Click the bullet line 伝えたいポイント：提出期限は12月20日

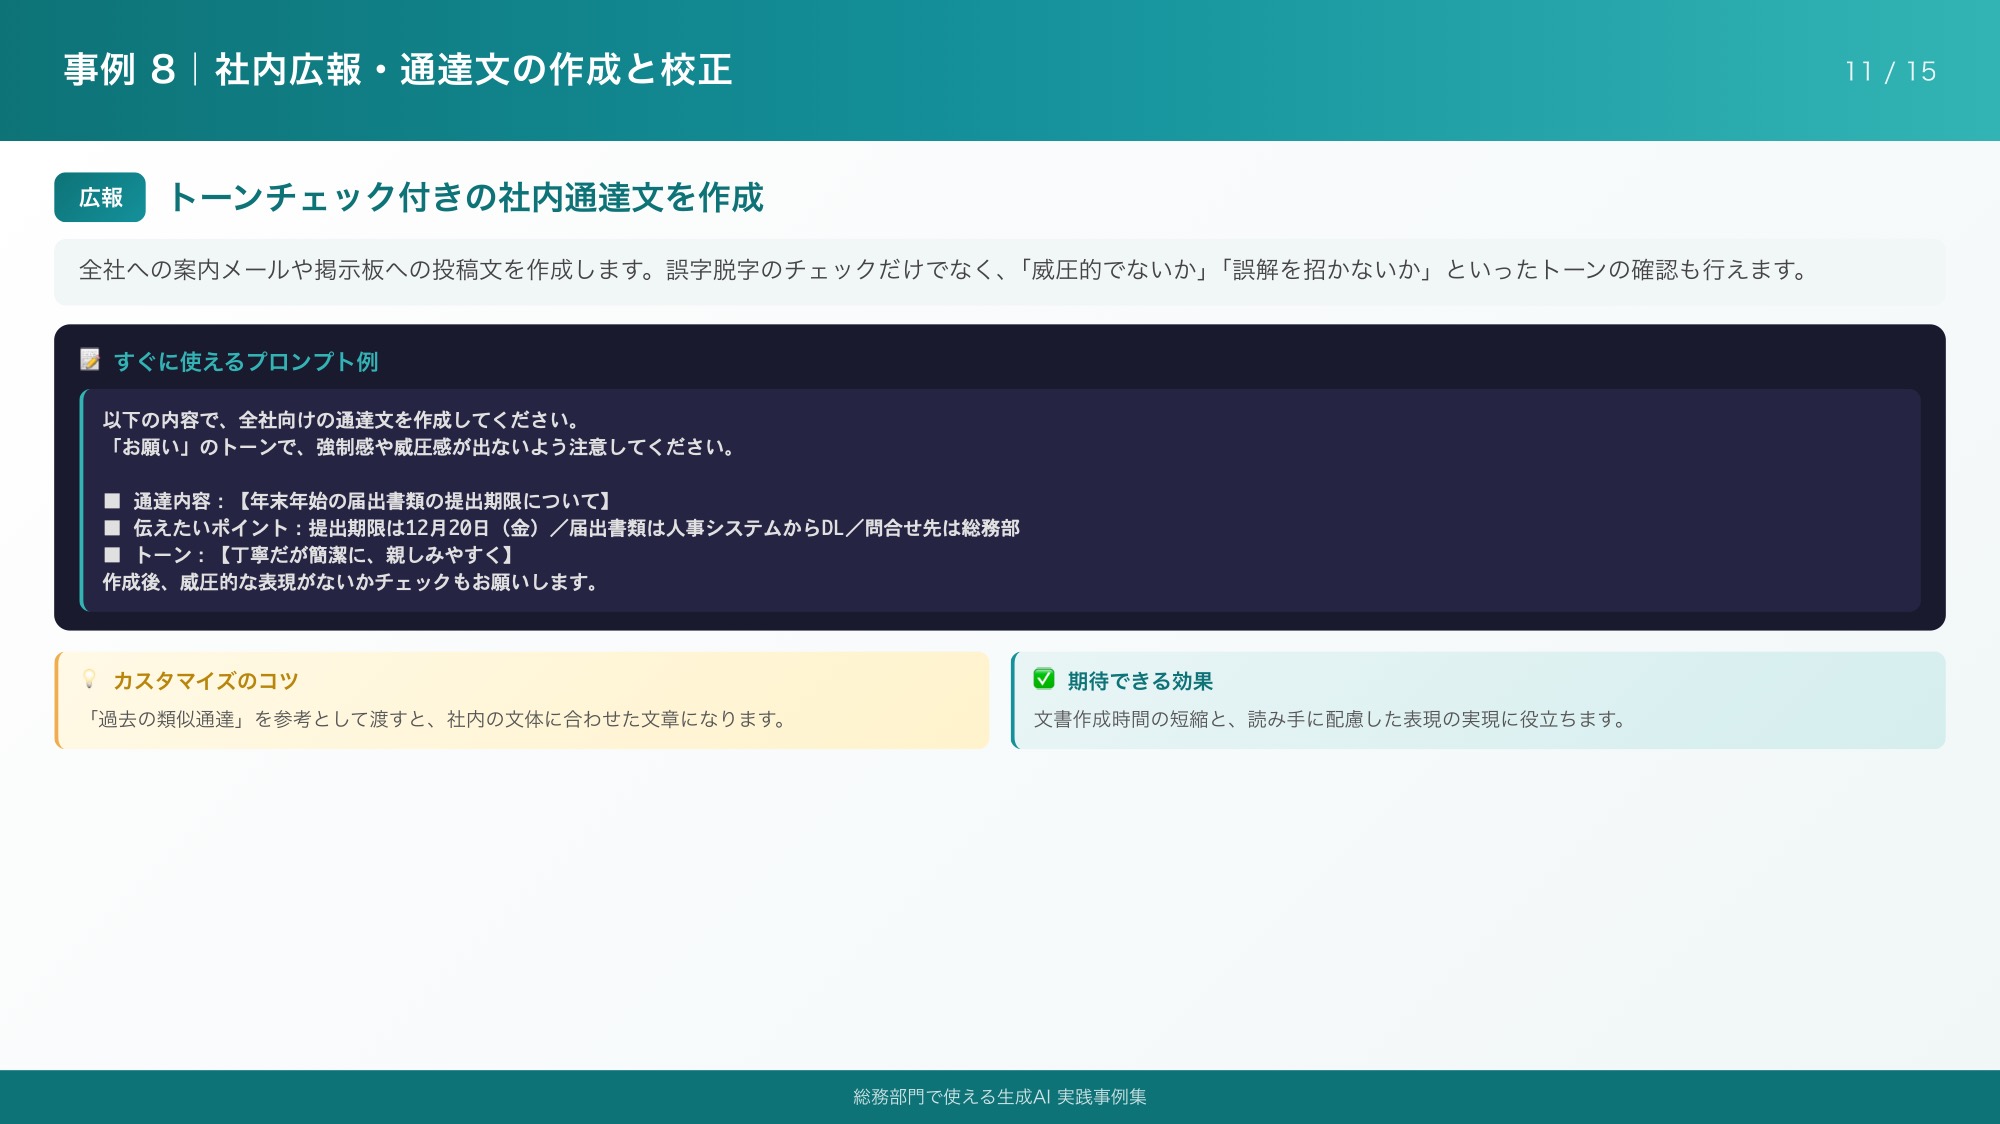(561, 528)
